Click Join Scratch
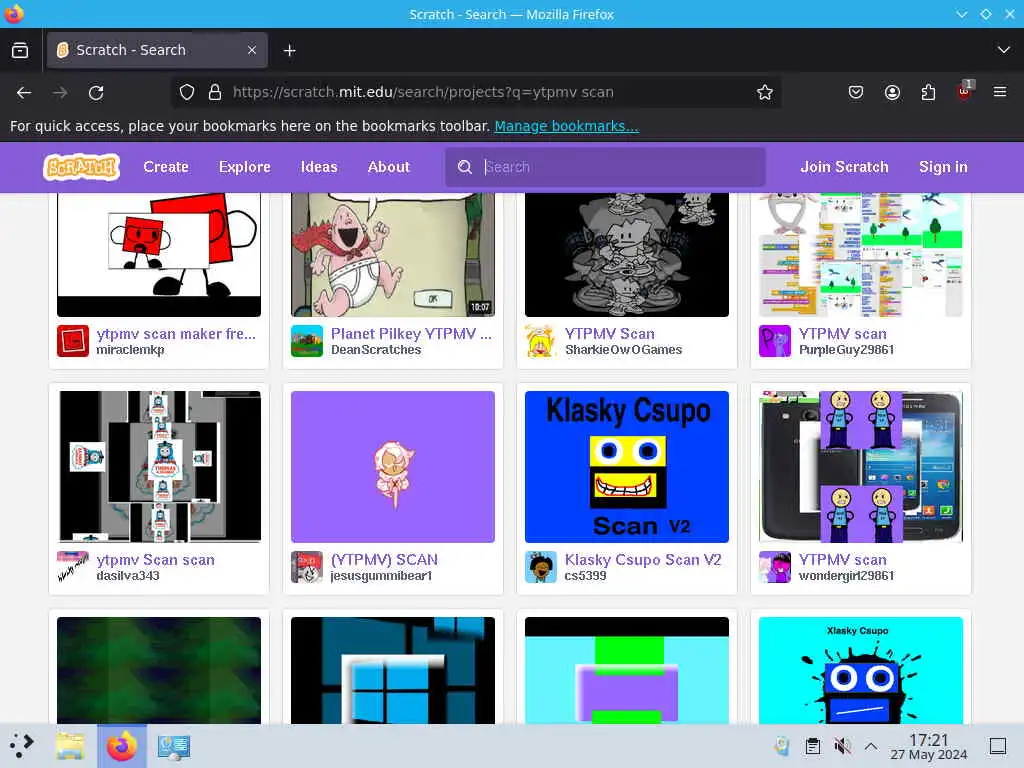This screenshot has height=768, width=1024. (844, 167)
